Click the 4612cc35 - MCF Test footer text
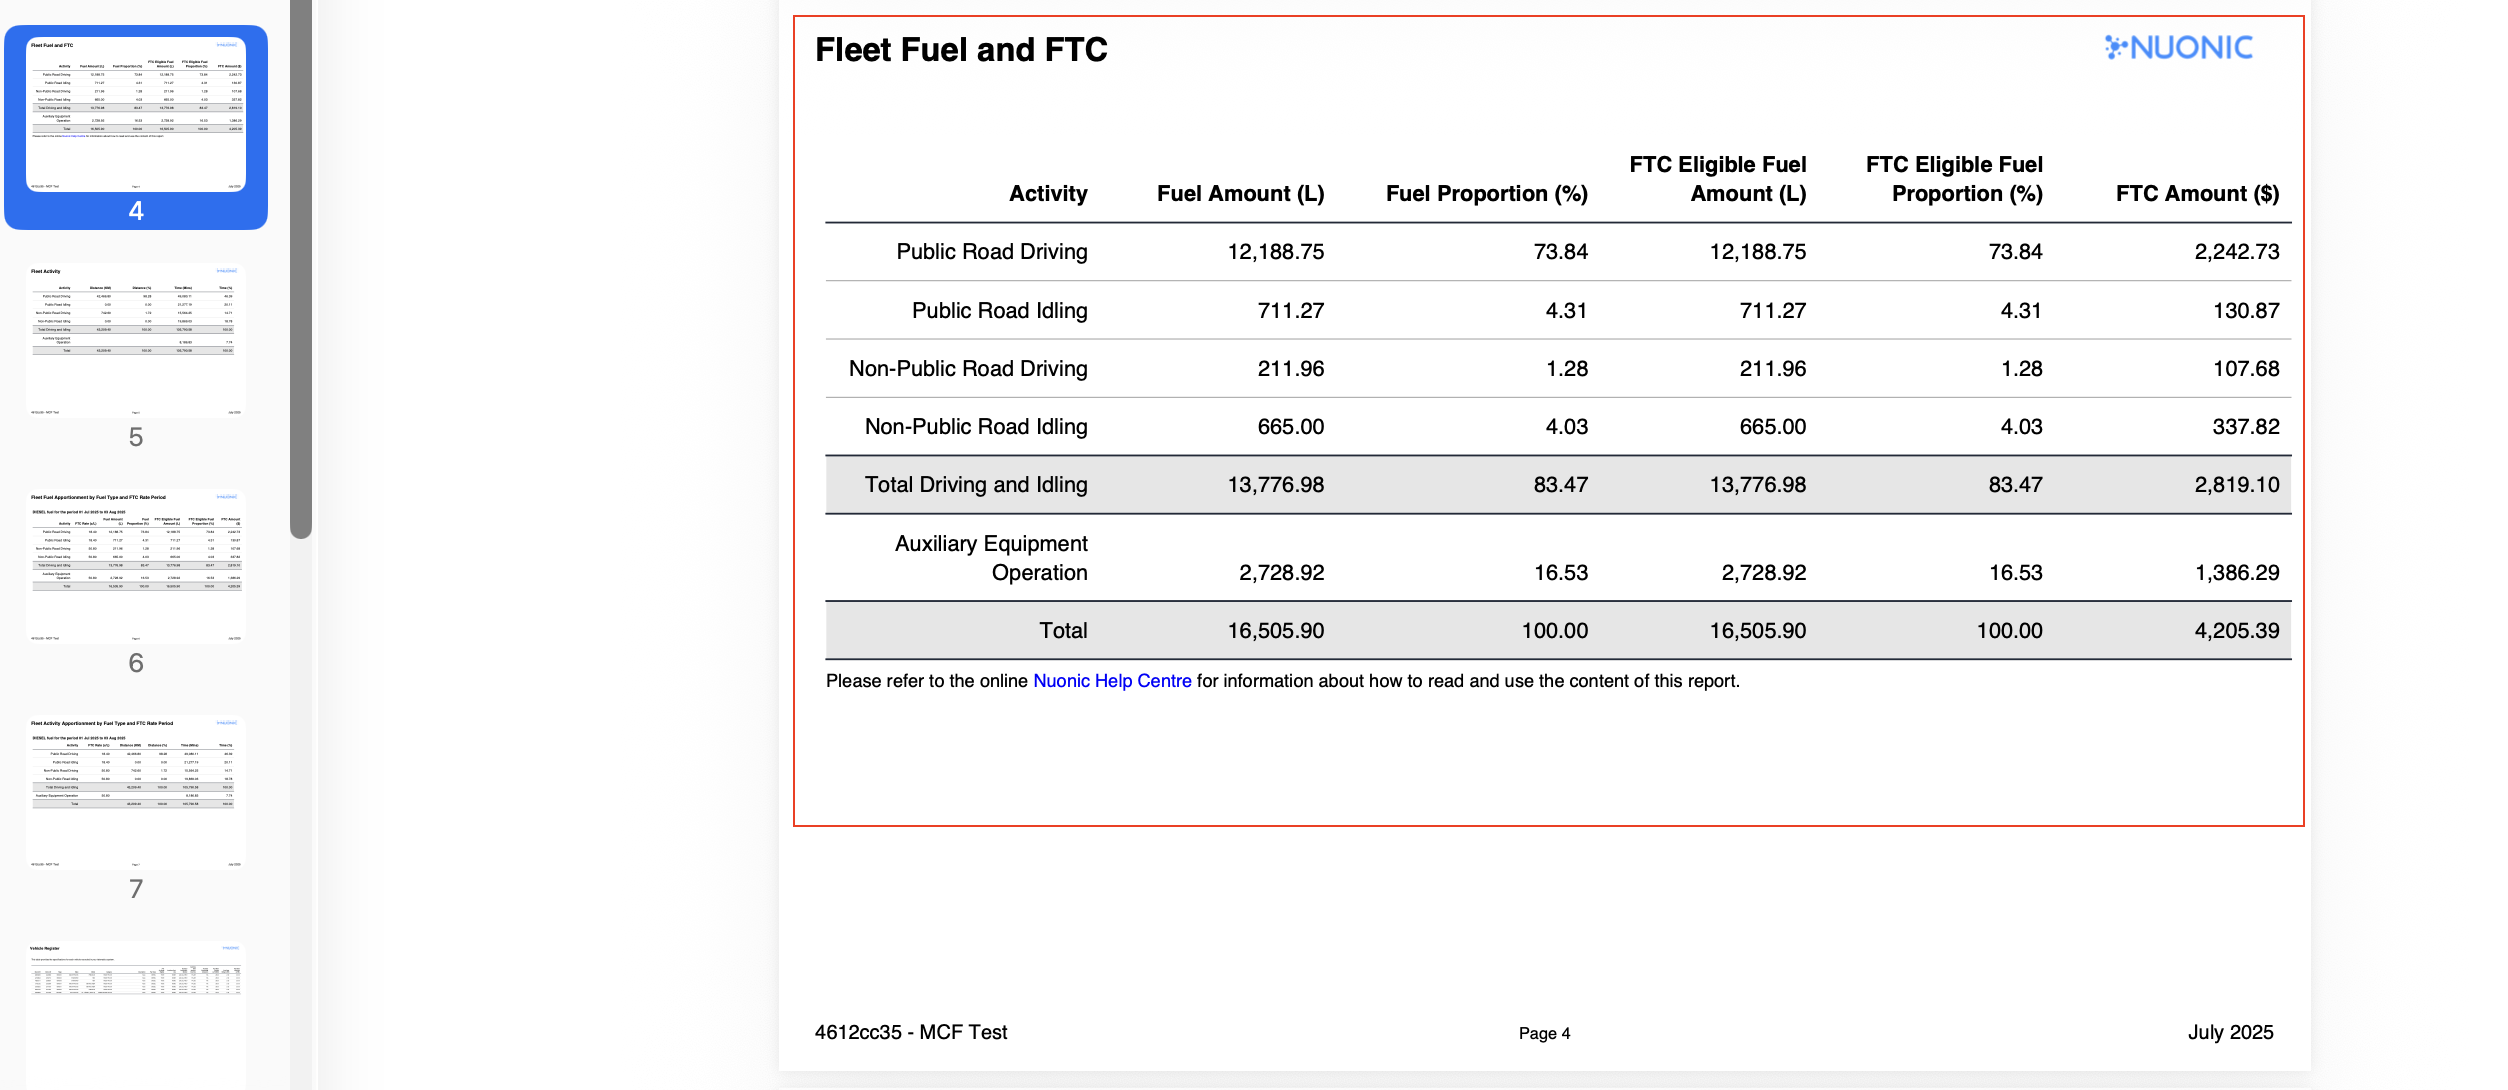The height and width of the screenshot is (1090, 2508). 911,1033
